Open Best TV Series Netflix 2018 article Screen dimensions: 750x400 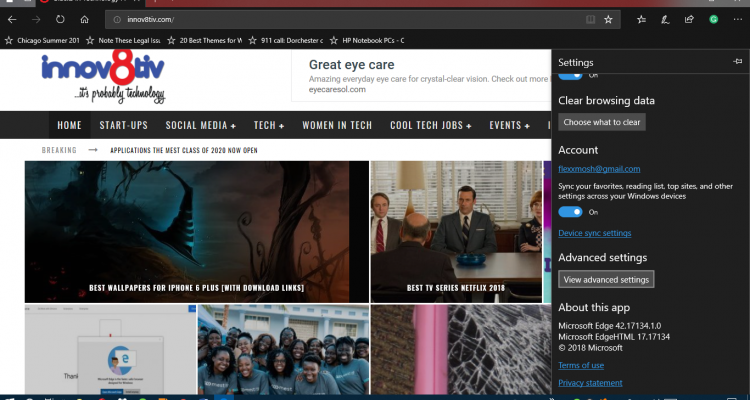coord(456,232)
